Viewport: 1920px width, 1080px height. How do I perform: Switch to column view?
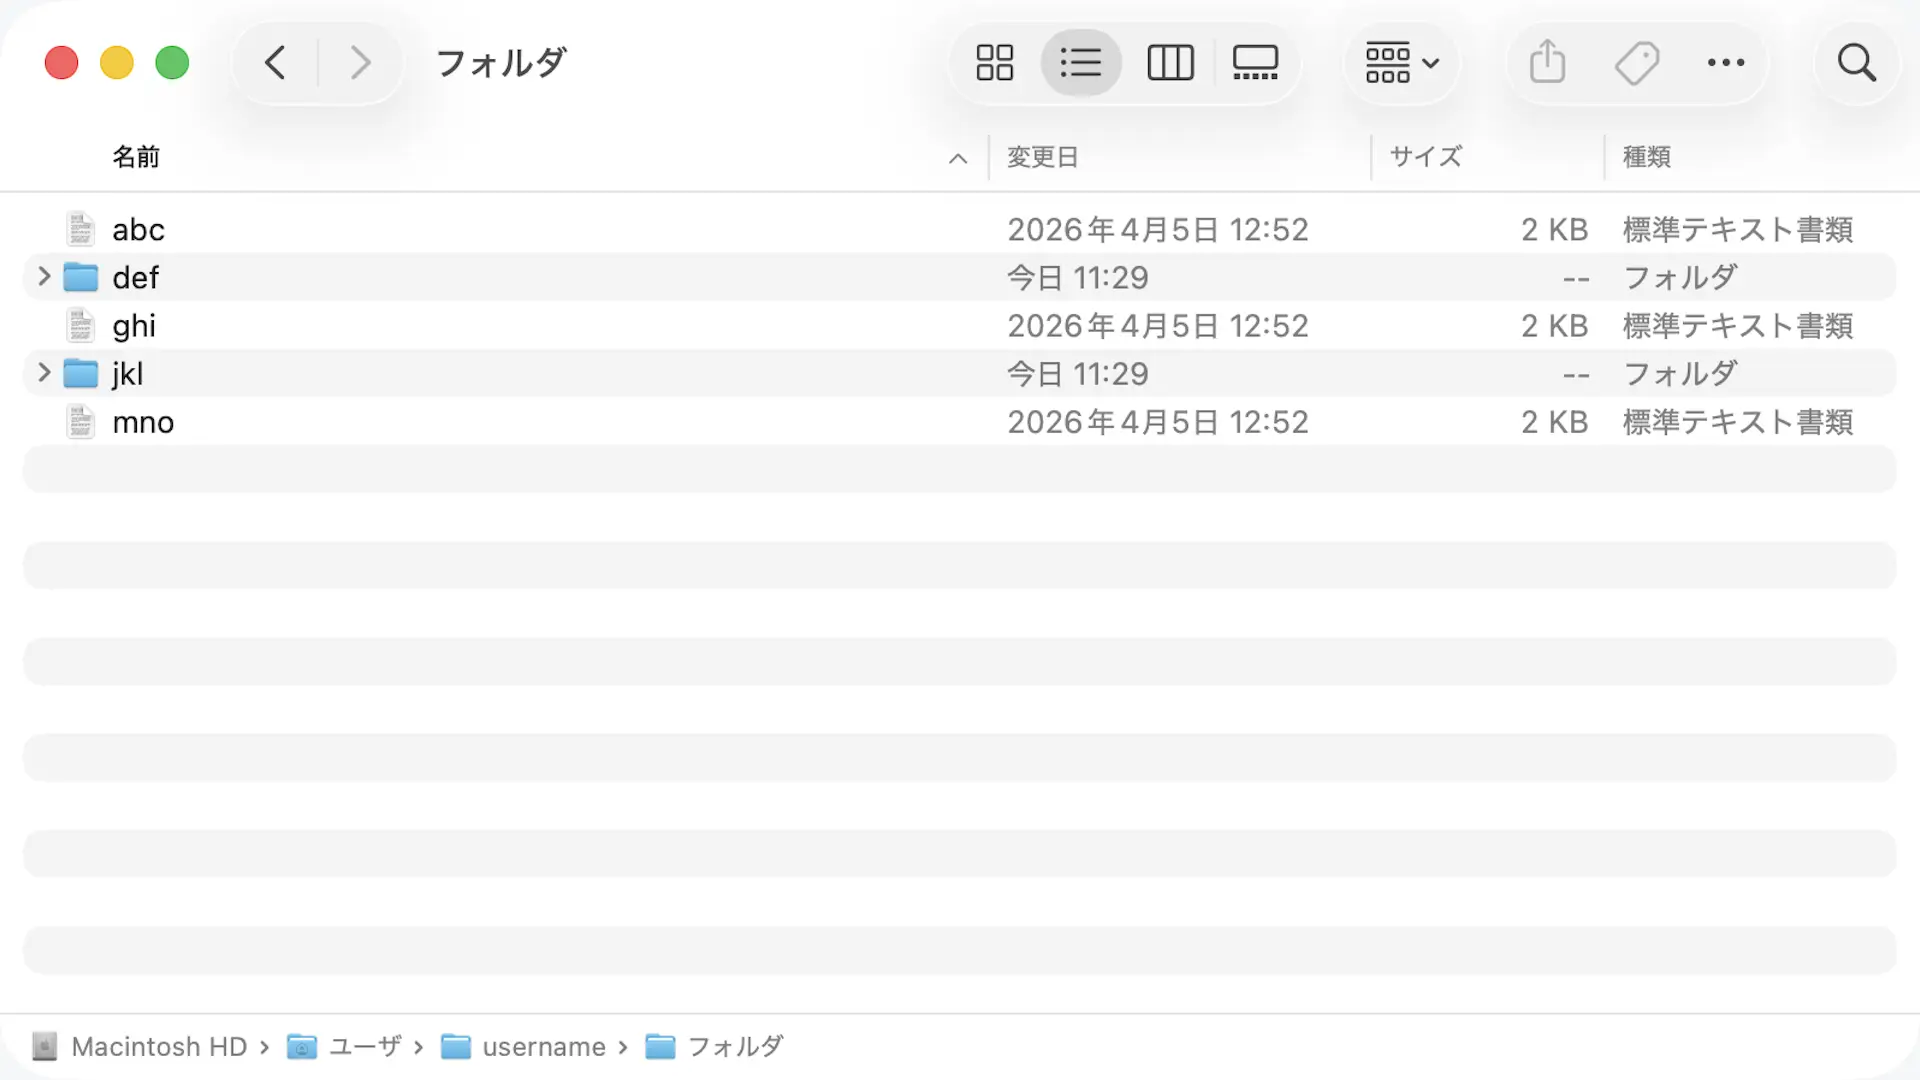click(x=1170, y=63)
